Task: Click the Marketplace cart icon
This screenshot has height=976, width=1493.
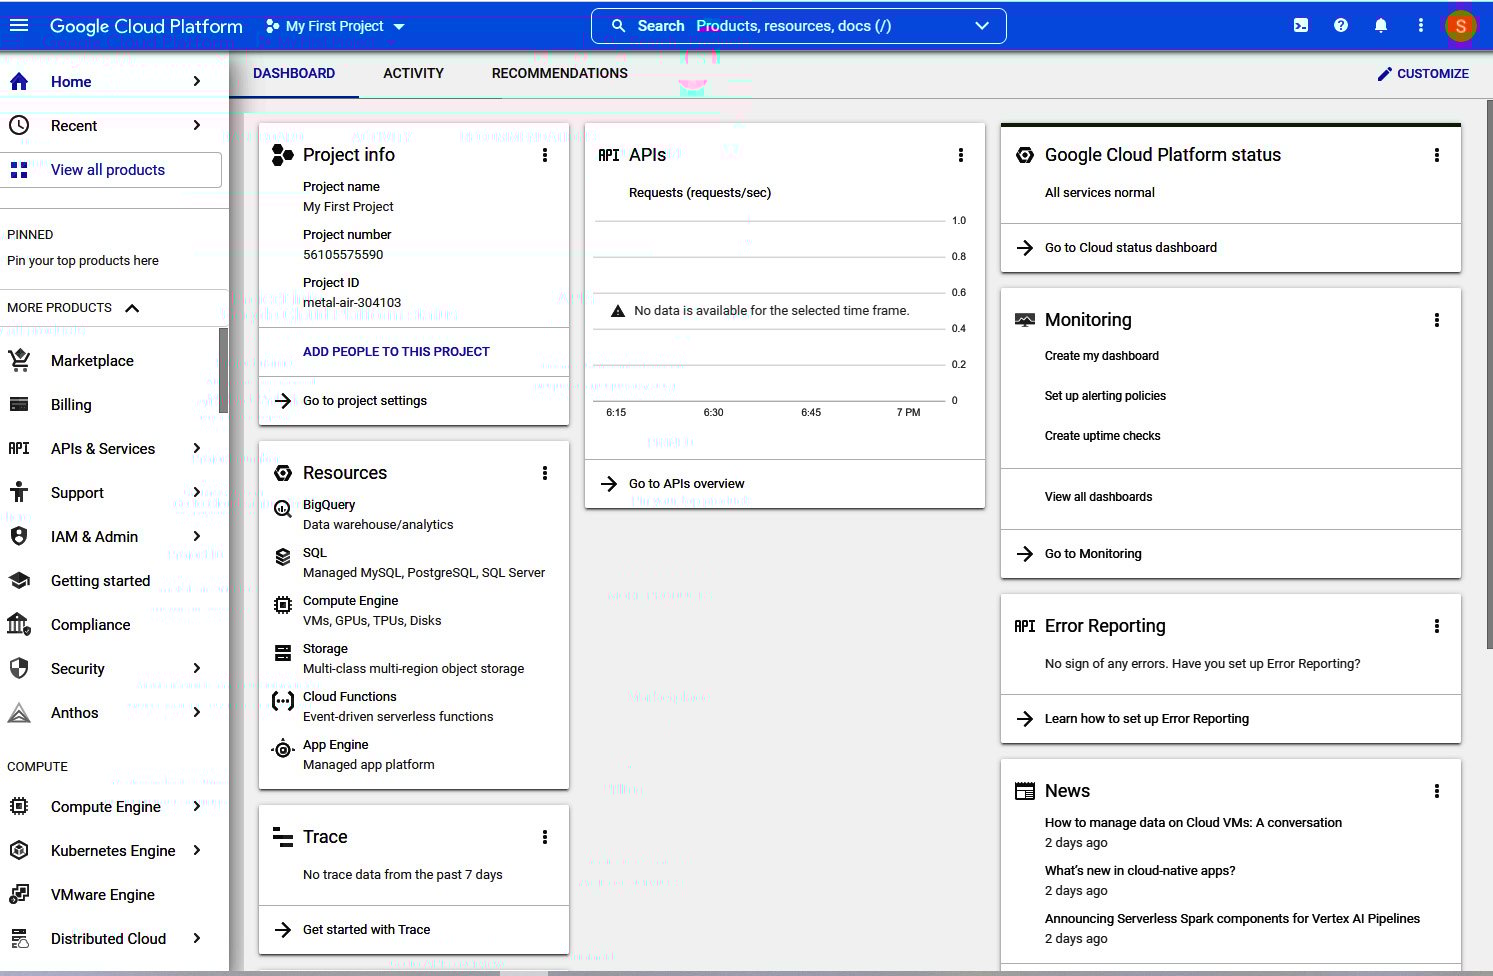Action: [x=19, y=361]
